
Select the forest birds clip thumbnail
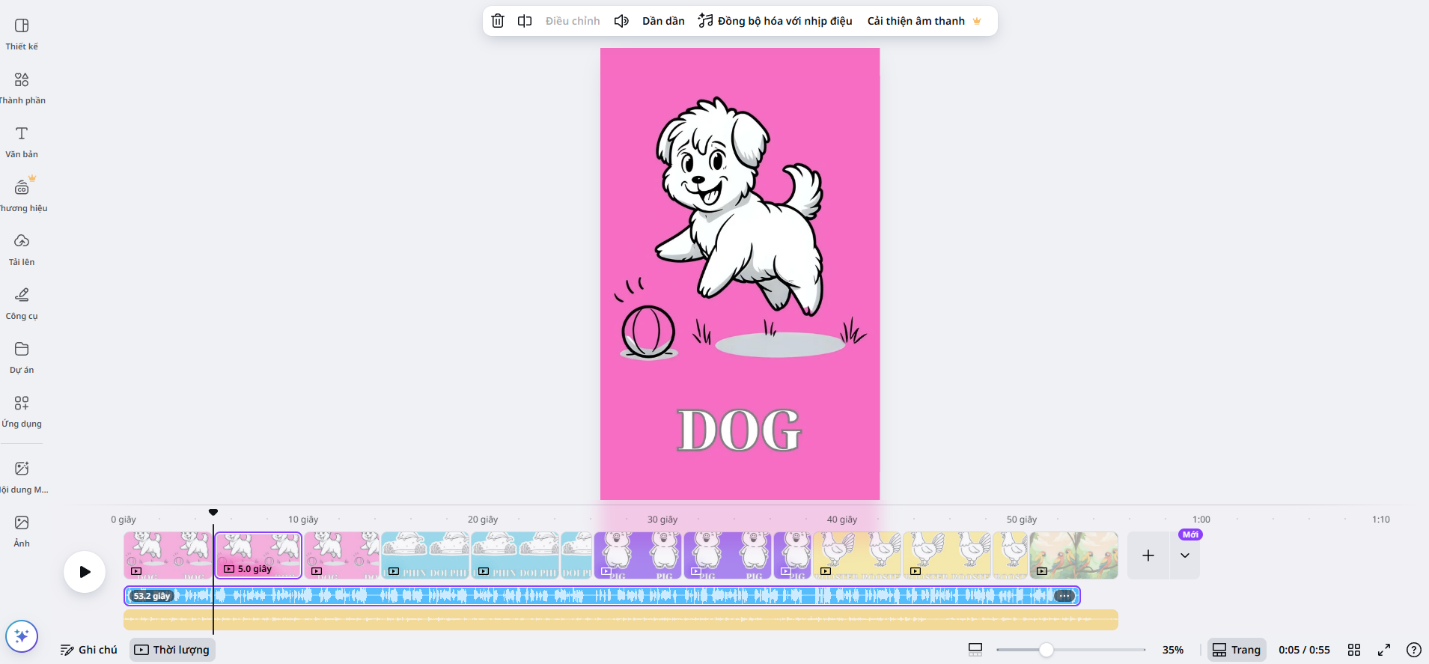tap(1074, 555)
